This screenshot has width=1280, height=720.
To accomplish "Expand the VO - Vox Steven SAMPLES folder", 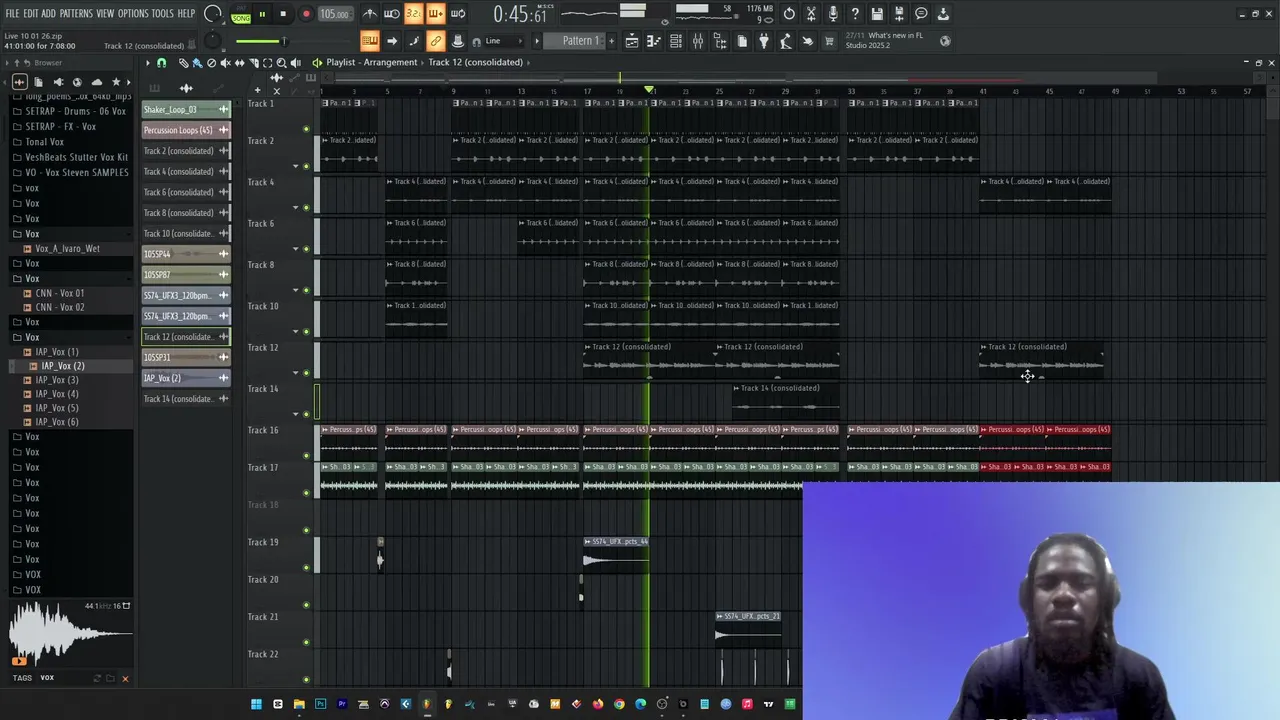I will click(76, 172).
